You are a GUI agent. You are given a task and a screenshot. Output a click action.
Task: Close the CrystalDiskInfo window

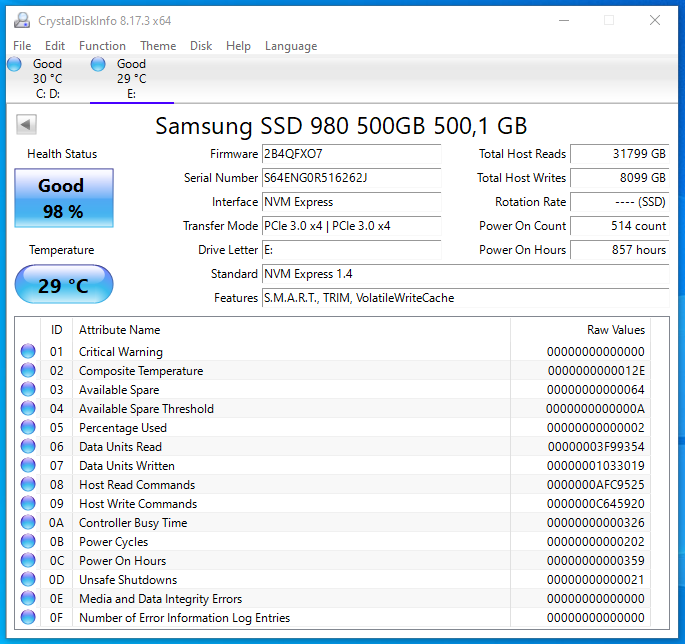pos(654,20)
